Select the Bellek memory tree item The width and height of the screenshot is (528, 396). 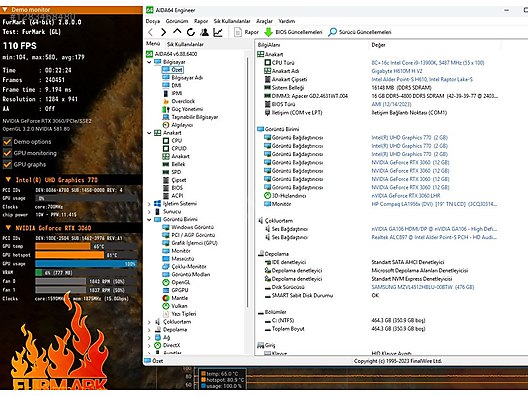coord(174,164)
